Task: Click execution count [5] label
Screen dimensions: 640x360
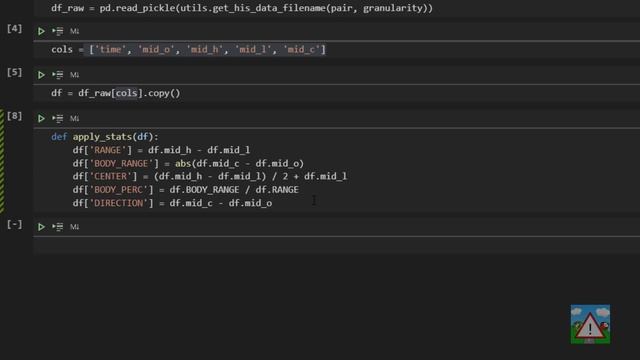Action: click(x=14, y=72)
